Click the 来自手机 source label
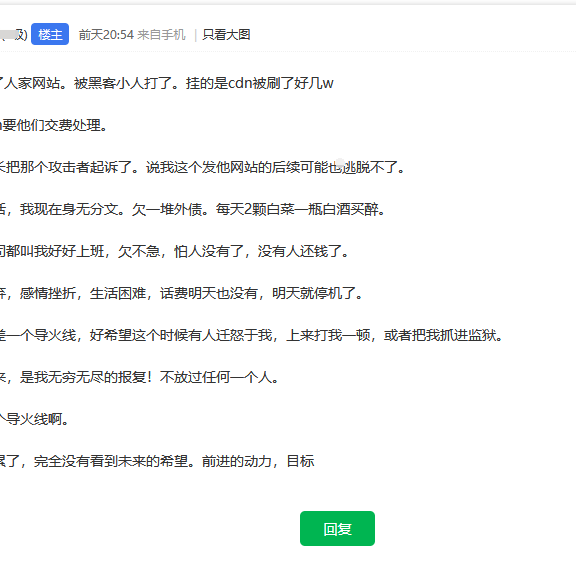 161,35
